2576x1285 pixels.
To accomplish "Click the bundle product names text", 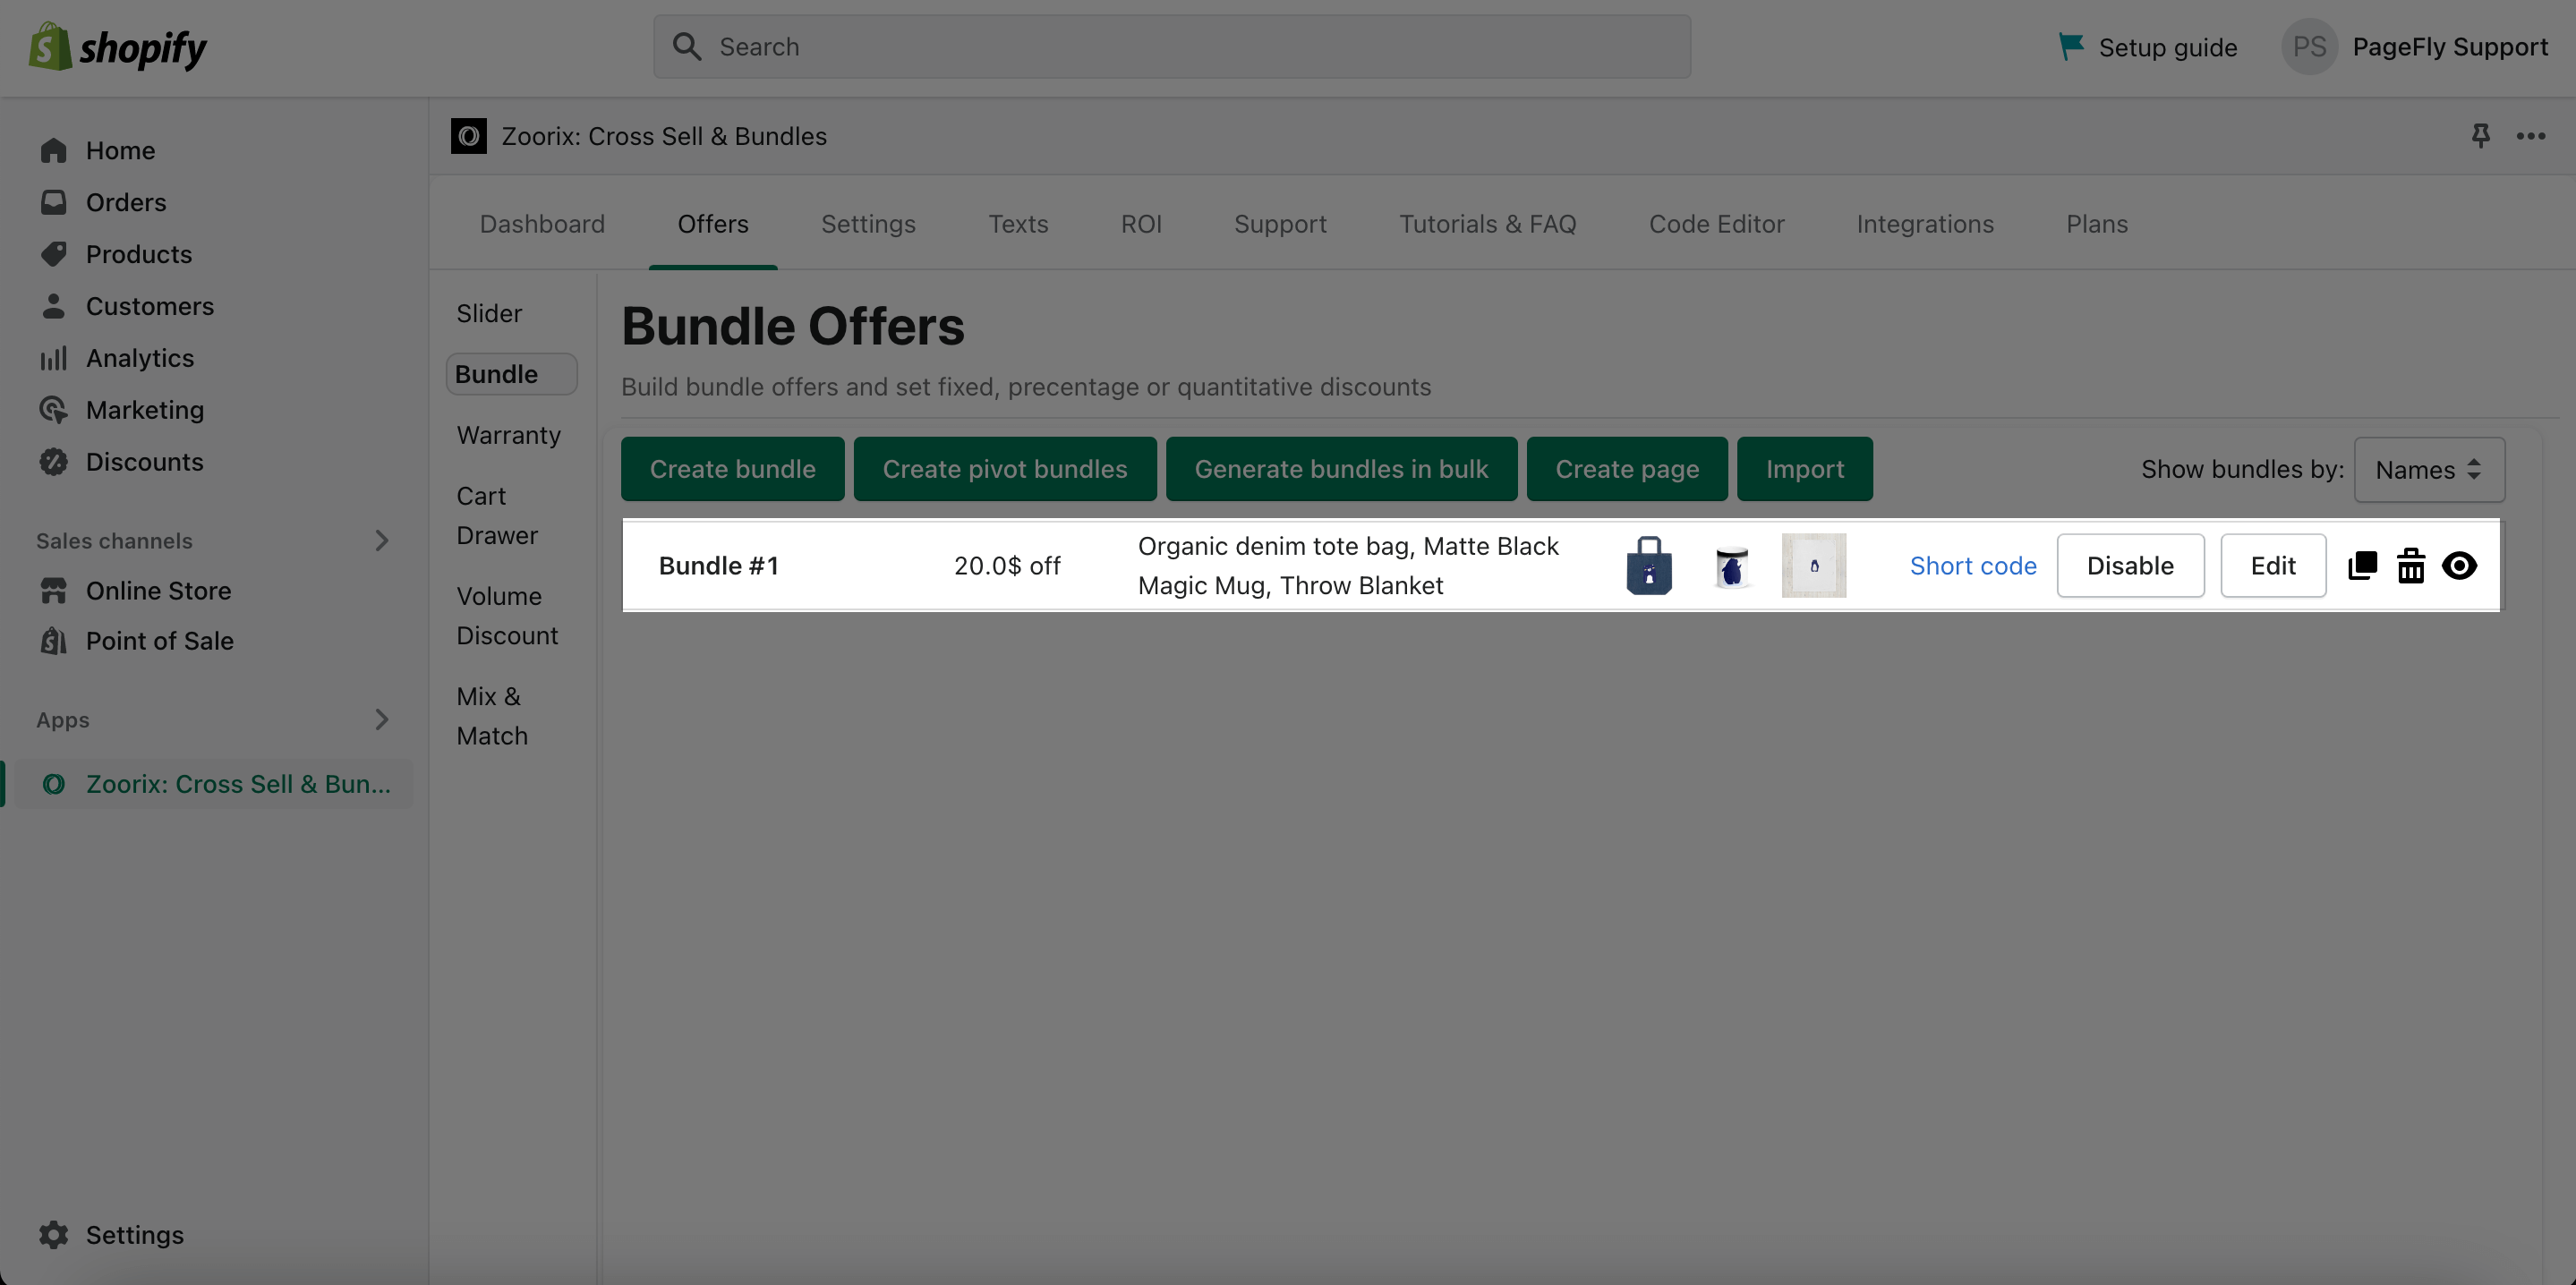I will (1348, 566).
